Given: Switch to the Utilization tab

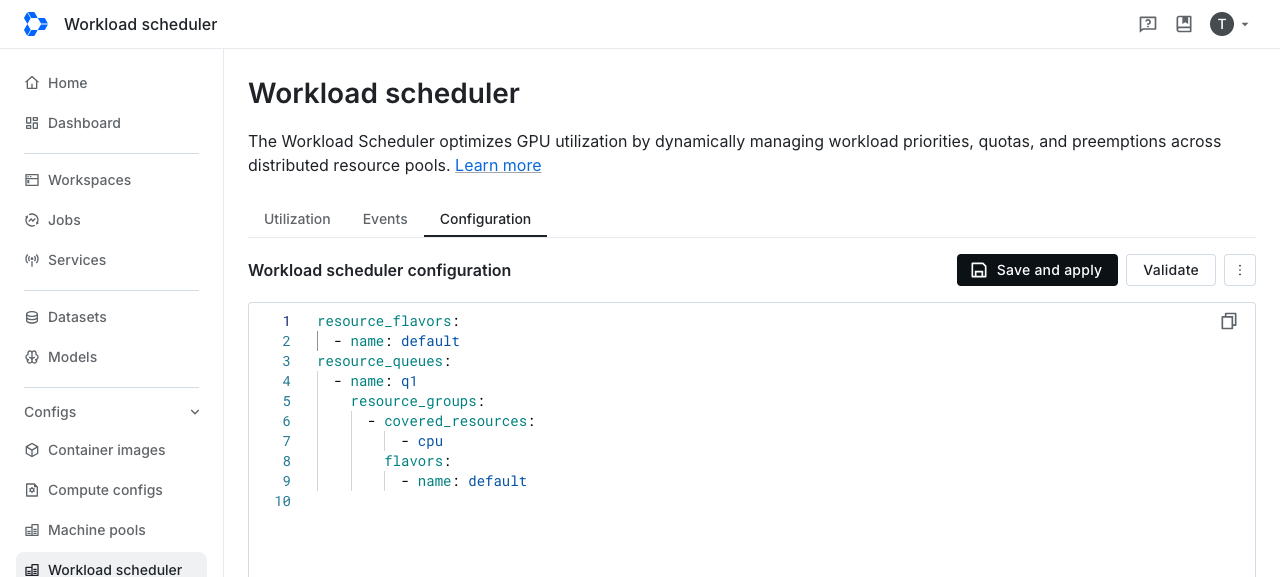Looking at the screenshot, I should point(297,219).
